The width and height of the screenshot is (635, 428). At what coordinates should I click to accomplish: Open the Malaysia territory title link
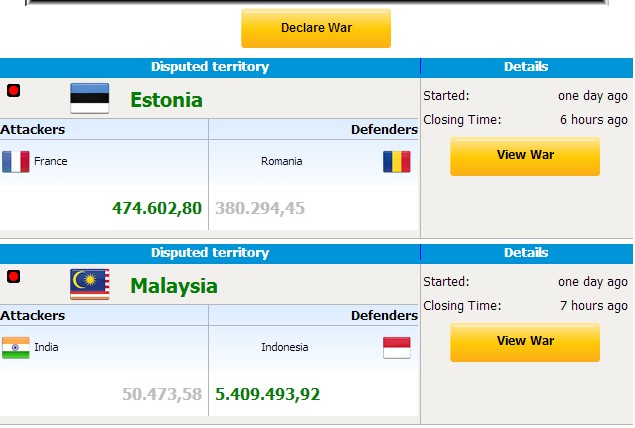174,286
